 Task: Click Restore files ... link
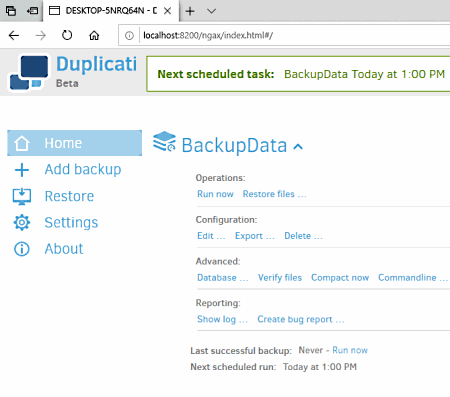[x=274, y=194]
